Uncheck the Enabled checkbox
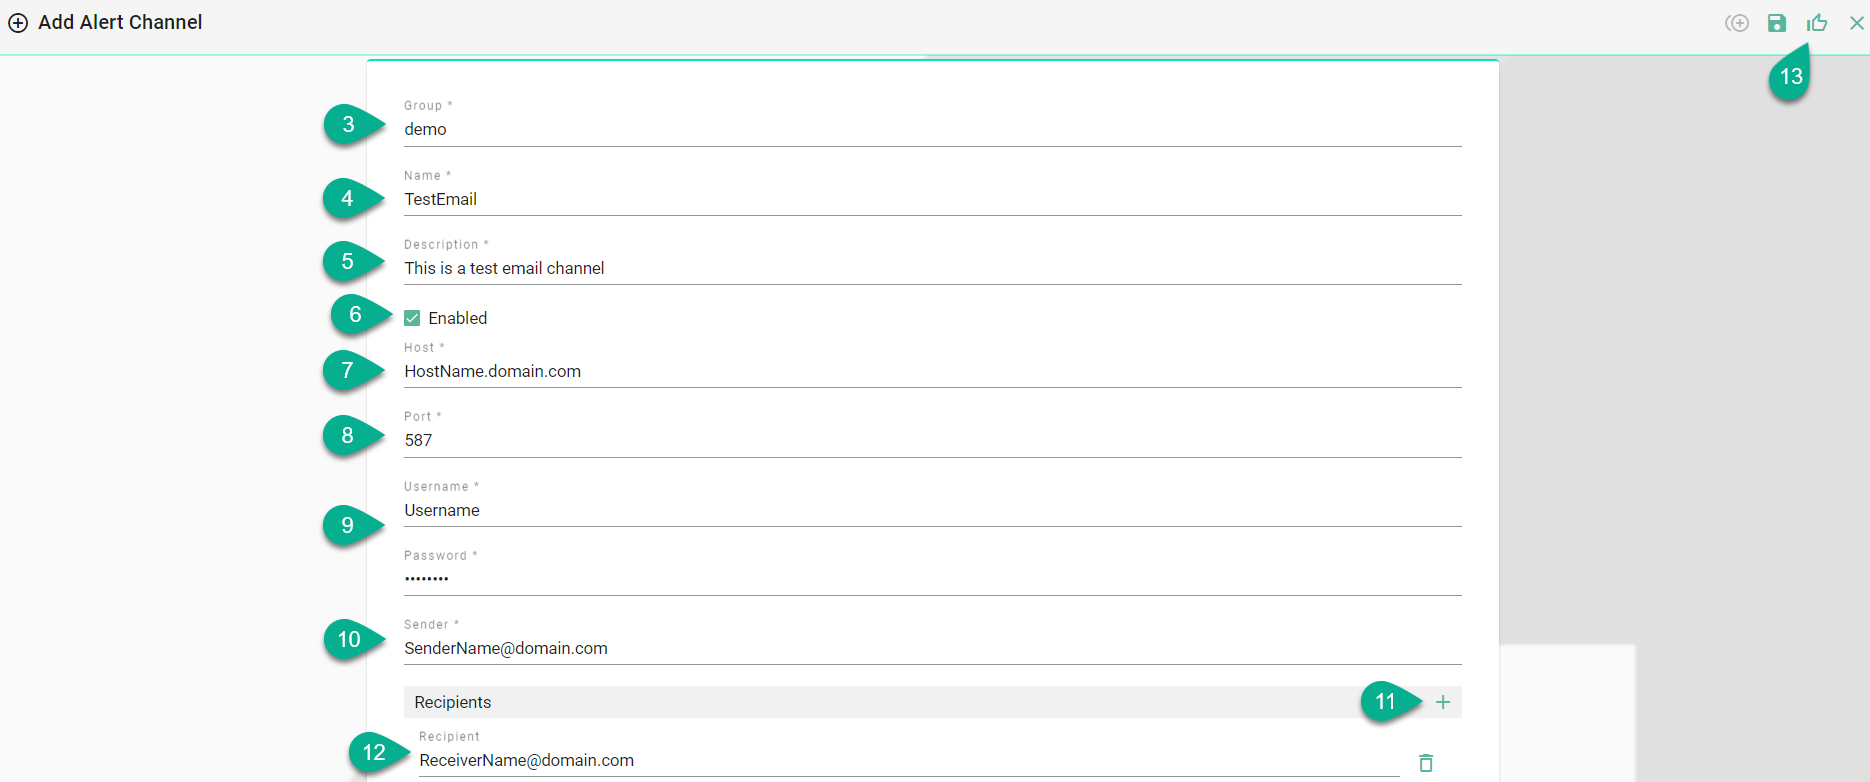This screenshot has width=1870, height=782. click(412, 318)
